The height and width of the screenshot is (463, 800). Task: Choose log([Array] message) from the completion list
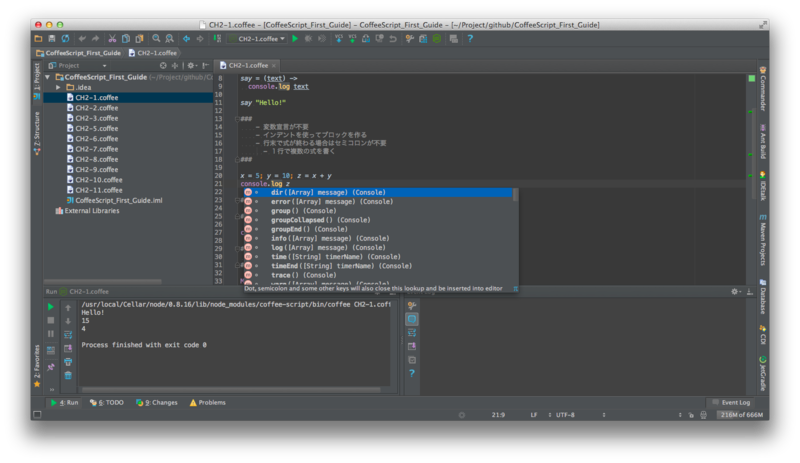click(378, 248)
